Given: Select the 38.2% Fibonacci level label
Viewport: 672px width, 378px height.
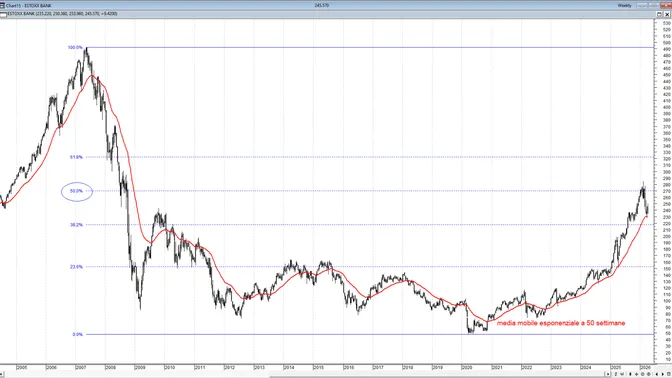Looking at the screenshot, I should (x=76, y=225).
